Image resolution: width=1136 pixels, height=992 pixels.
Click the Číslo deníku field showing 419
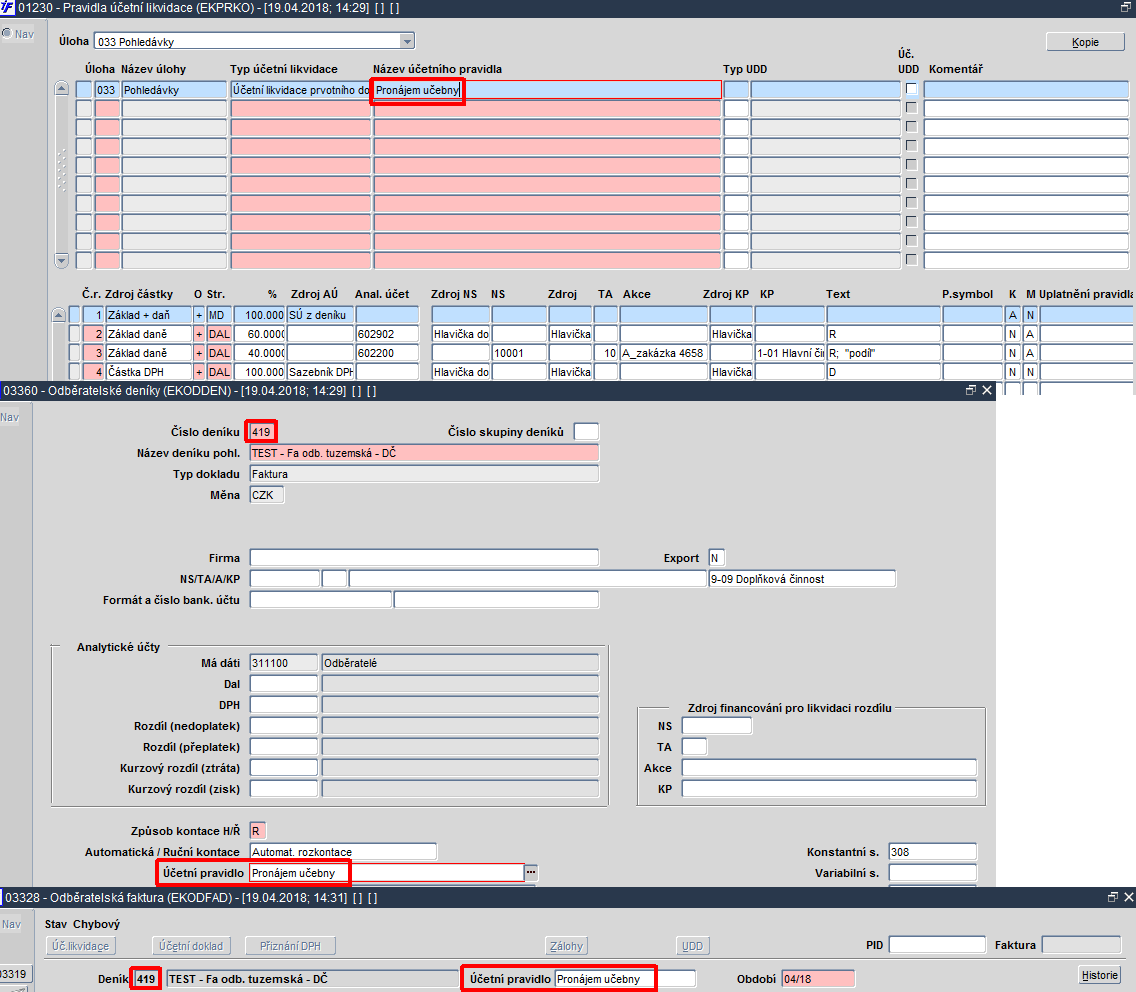[x=262, y=432]
